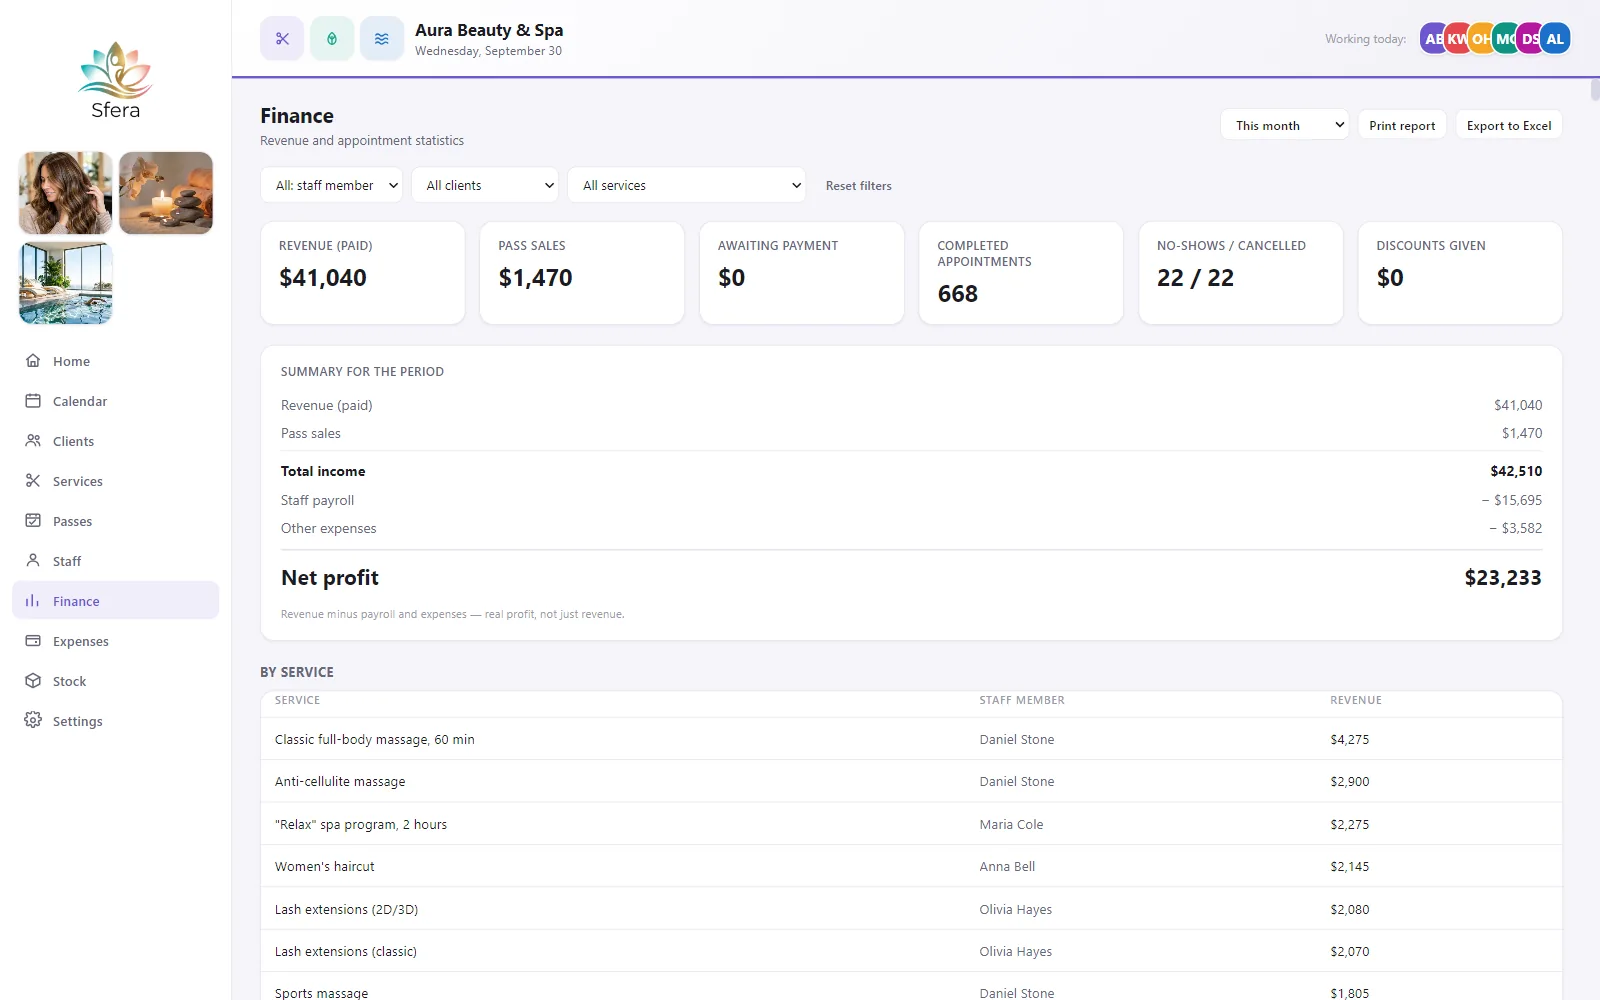Click the Net profit $23,233 value
This screenshot has height=1000, width=1600.
(x=1503, y=578)
